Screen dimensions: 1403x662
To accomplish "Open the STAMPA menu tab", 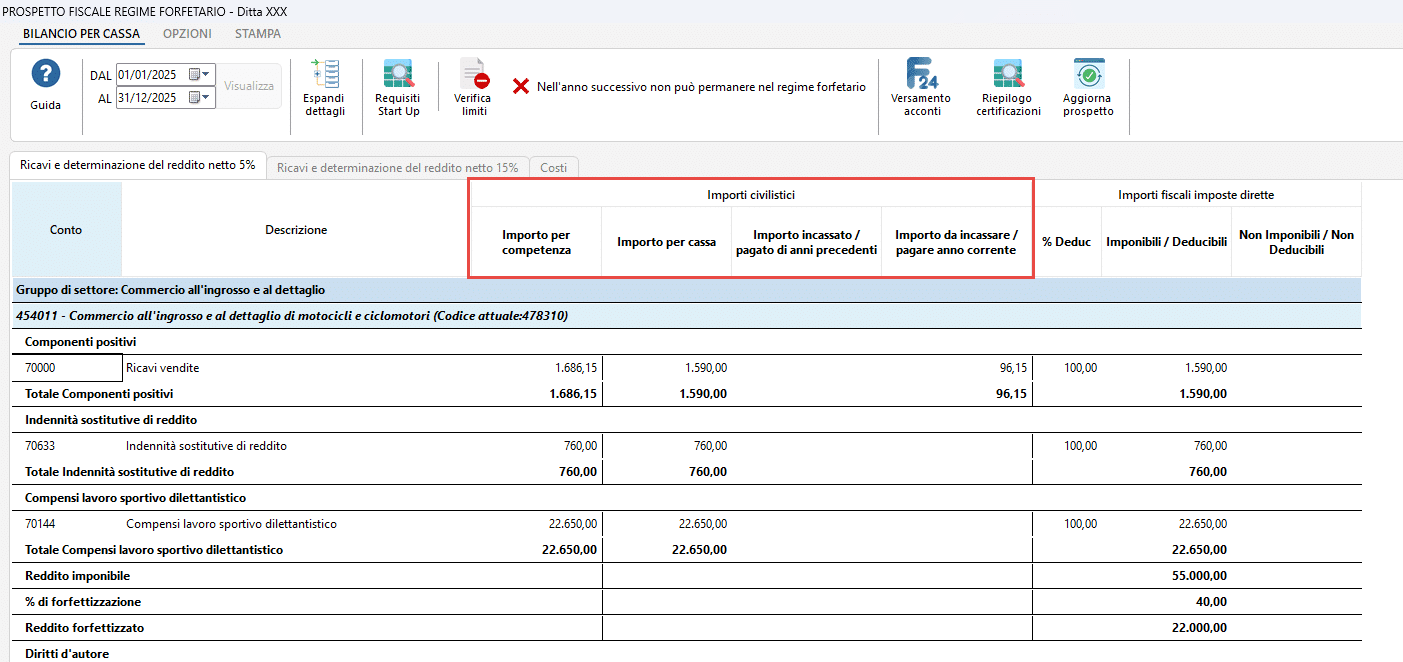I will tap(258, 33).
